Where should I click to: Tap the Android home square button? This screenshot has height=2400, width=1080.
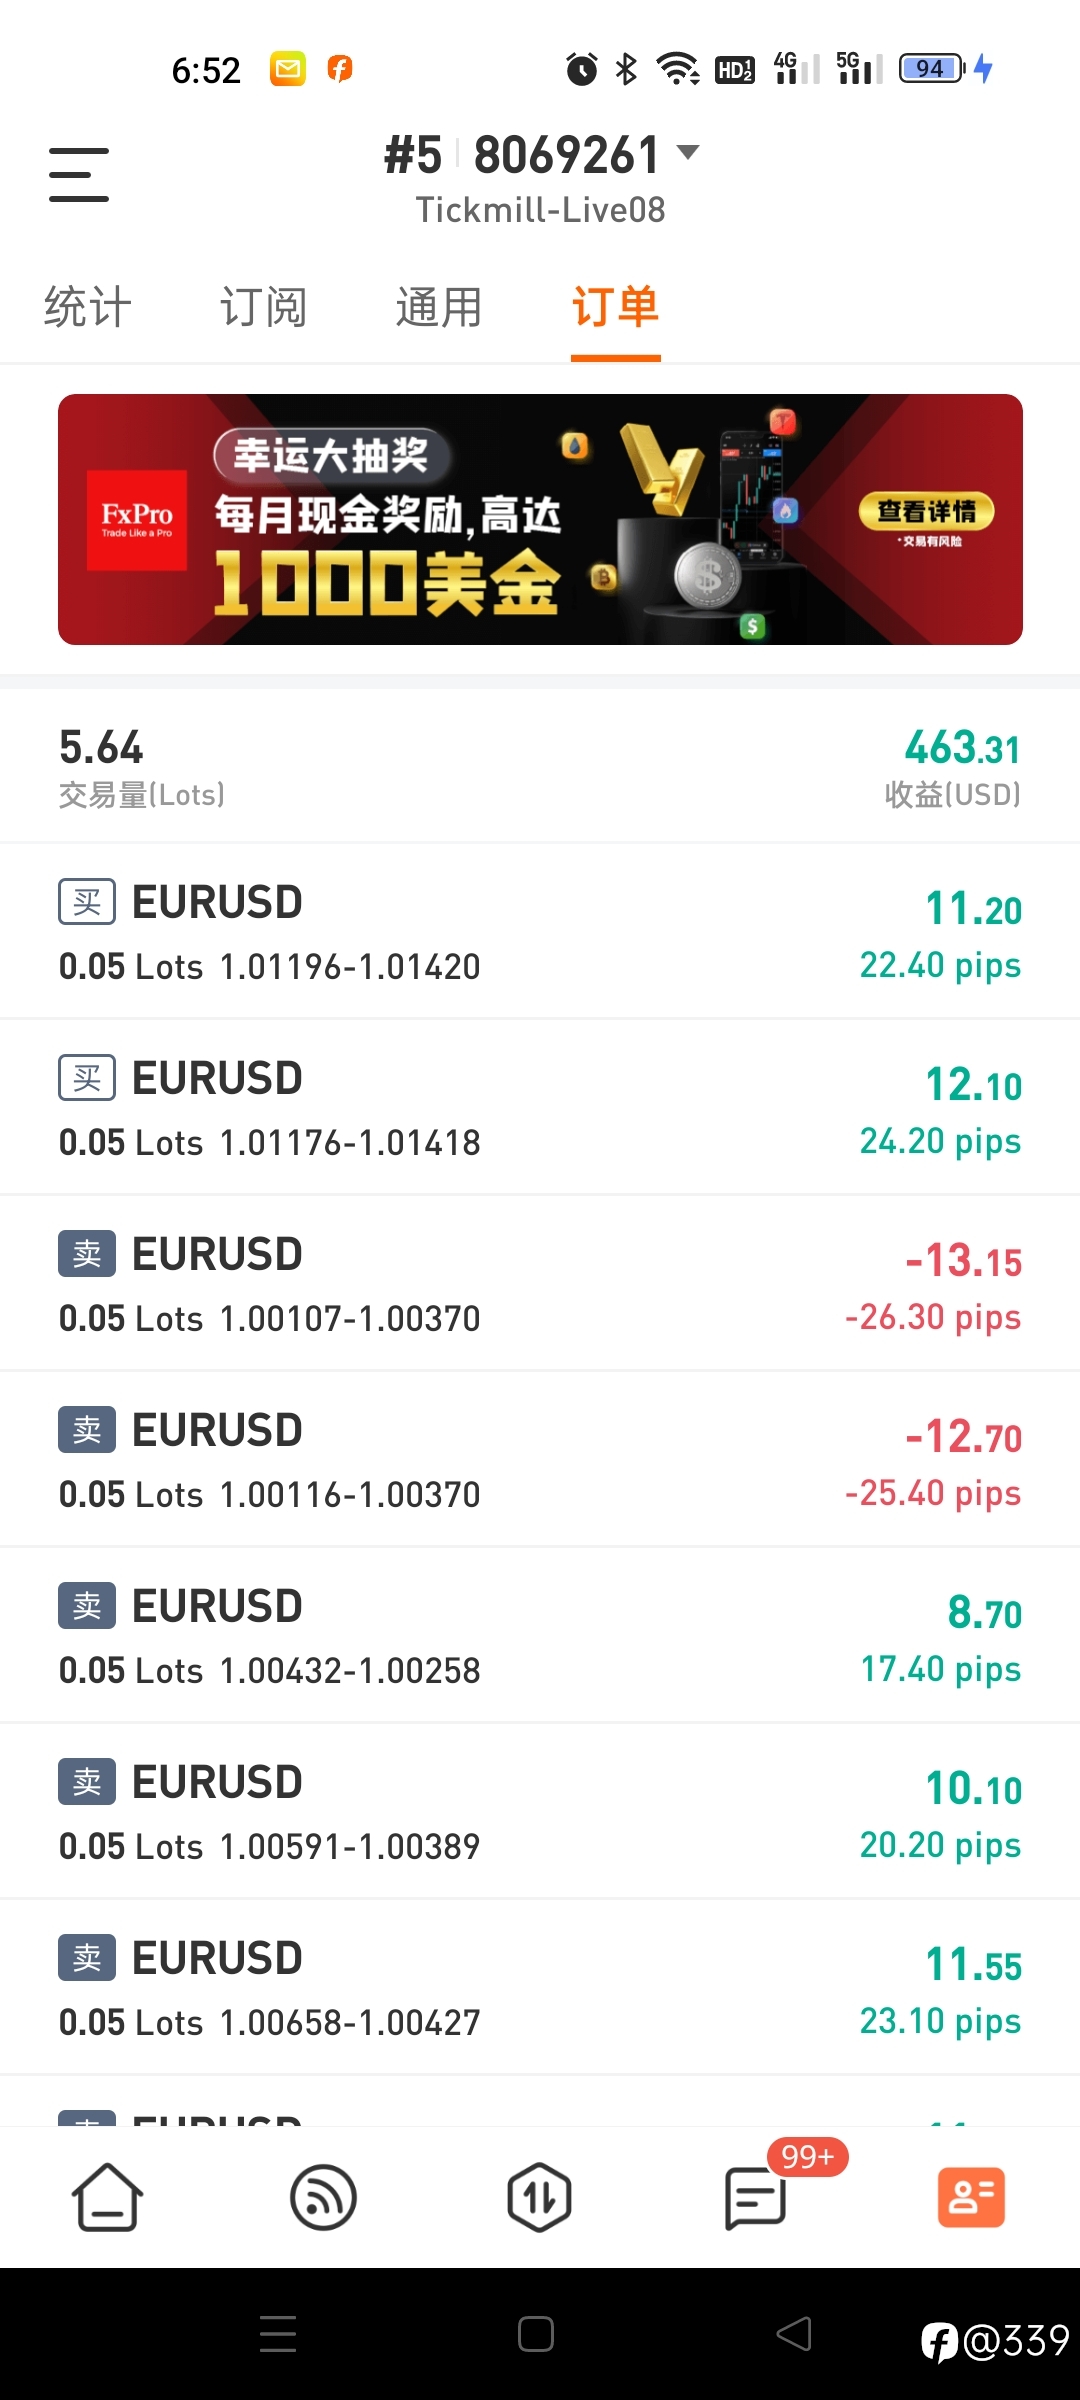(x=536, y=2334)
